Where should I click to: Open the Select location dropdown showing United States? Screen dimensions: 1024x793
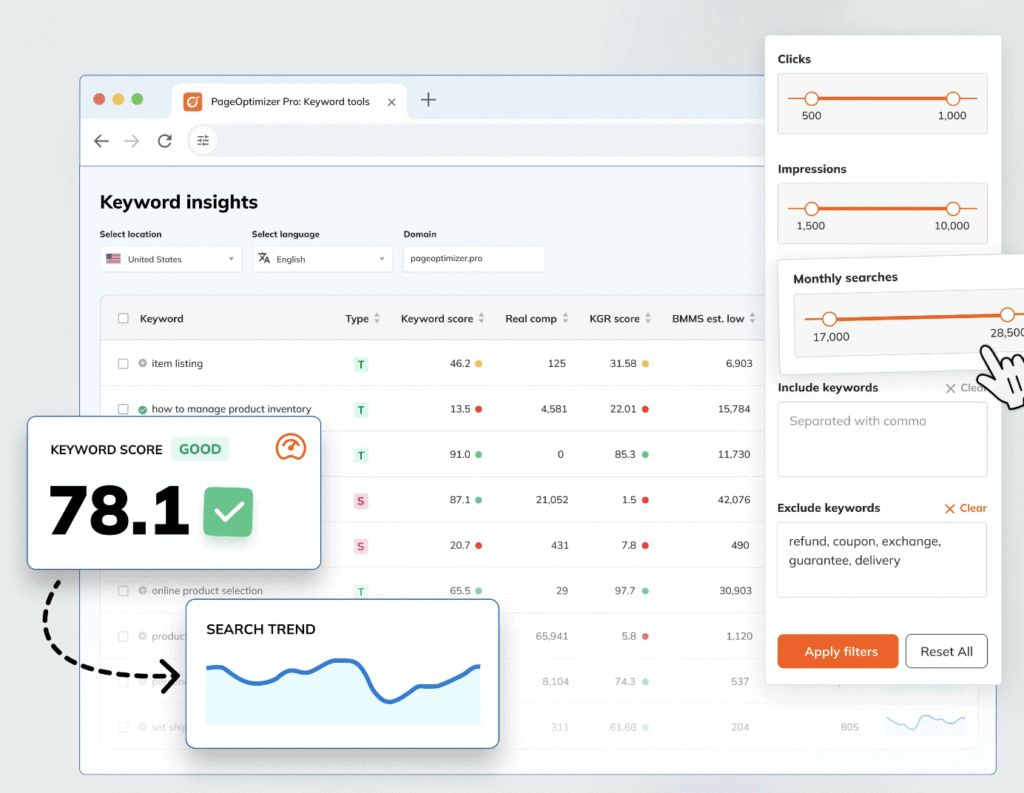[x=170, y=259]
